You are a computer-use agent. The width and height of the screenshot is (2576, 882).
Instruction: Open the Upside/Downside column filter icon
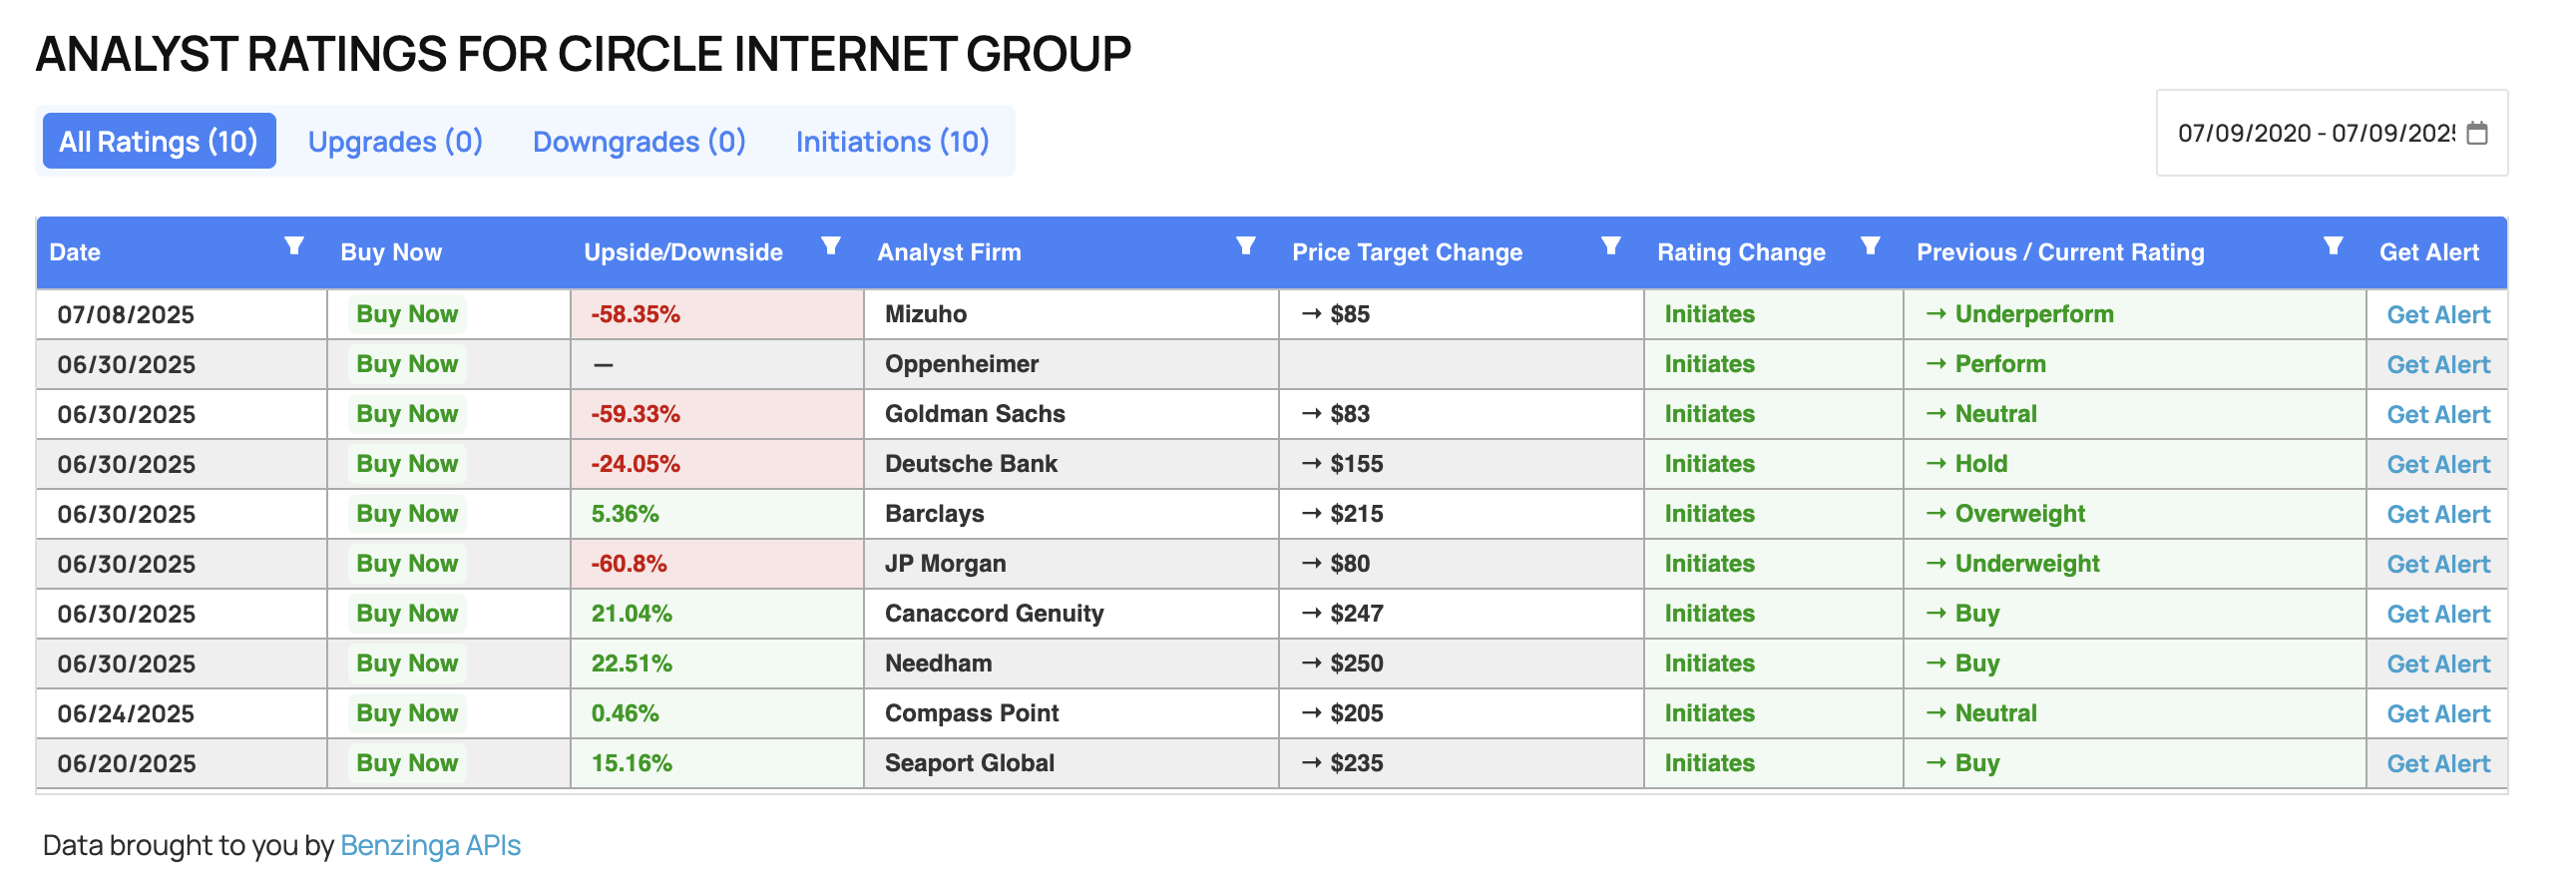coord(831,246)
